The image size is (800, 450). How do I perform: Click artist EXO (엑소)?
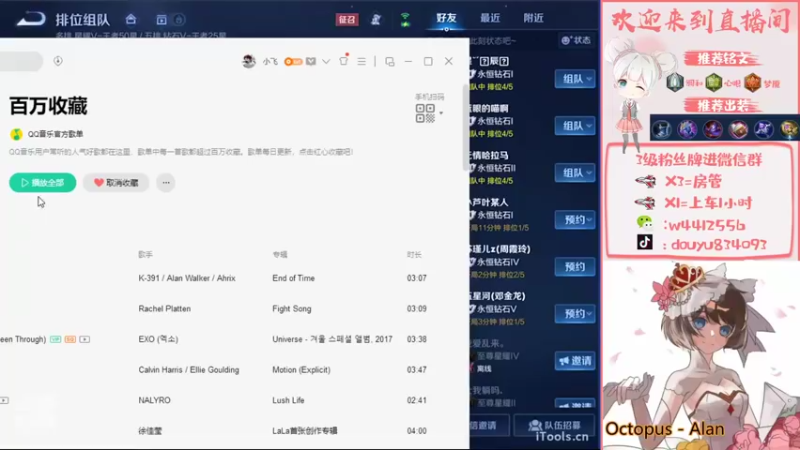point(158,339)
